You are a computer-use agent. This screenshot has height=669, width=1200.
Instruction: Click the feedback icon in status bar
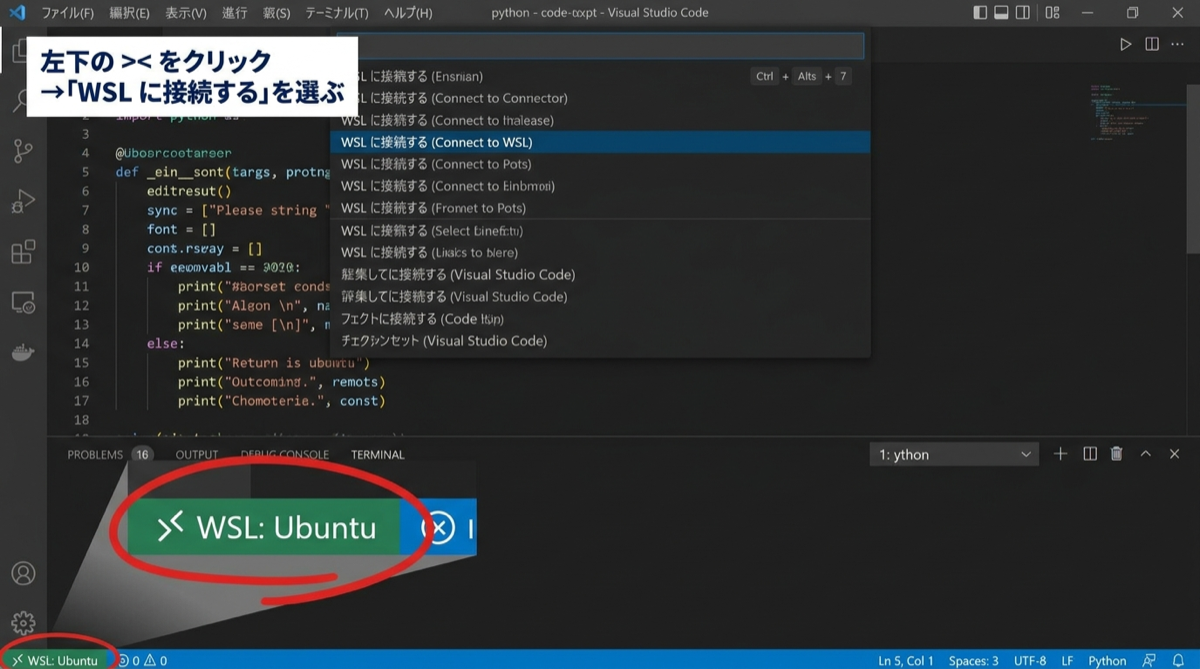point(1149,661)
